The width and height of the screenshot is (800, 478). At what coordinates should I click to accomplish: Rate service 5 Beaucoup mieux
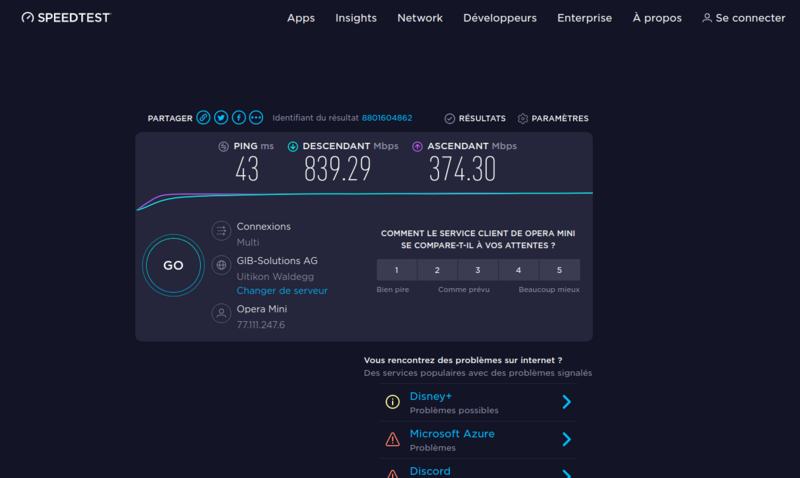tap(560, 270)
